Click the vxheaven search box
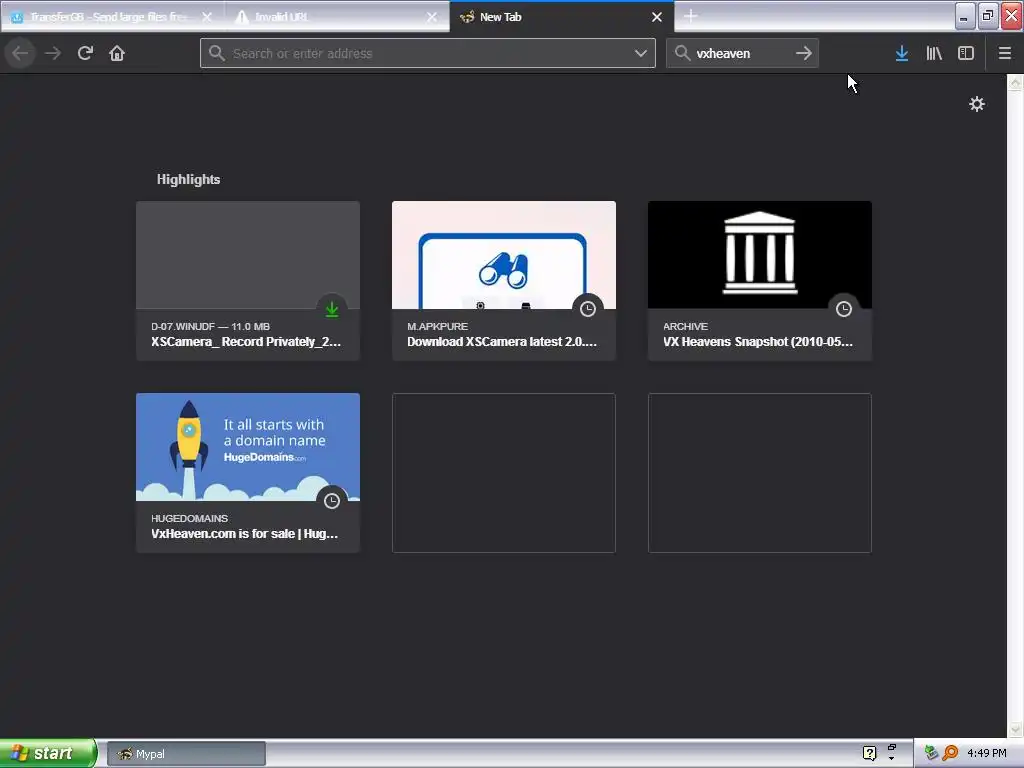The width and height of the screenshot is (1024, 768). pyautogui.click(x=742, y=53)
